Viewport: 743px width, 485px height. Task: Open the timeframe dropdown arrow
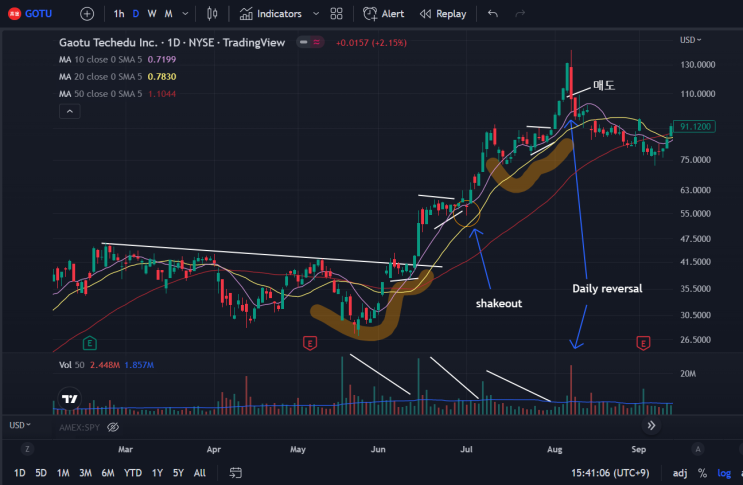pos(185,14)
